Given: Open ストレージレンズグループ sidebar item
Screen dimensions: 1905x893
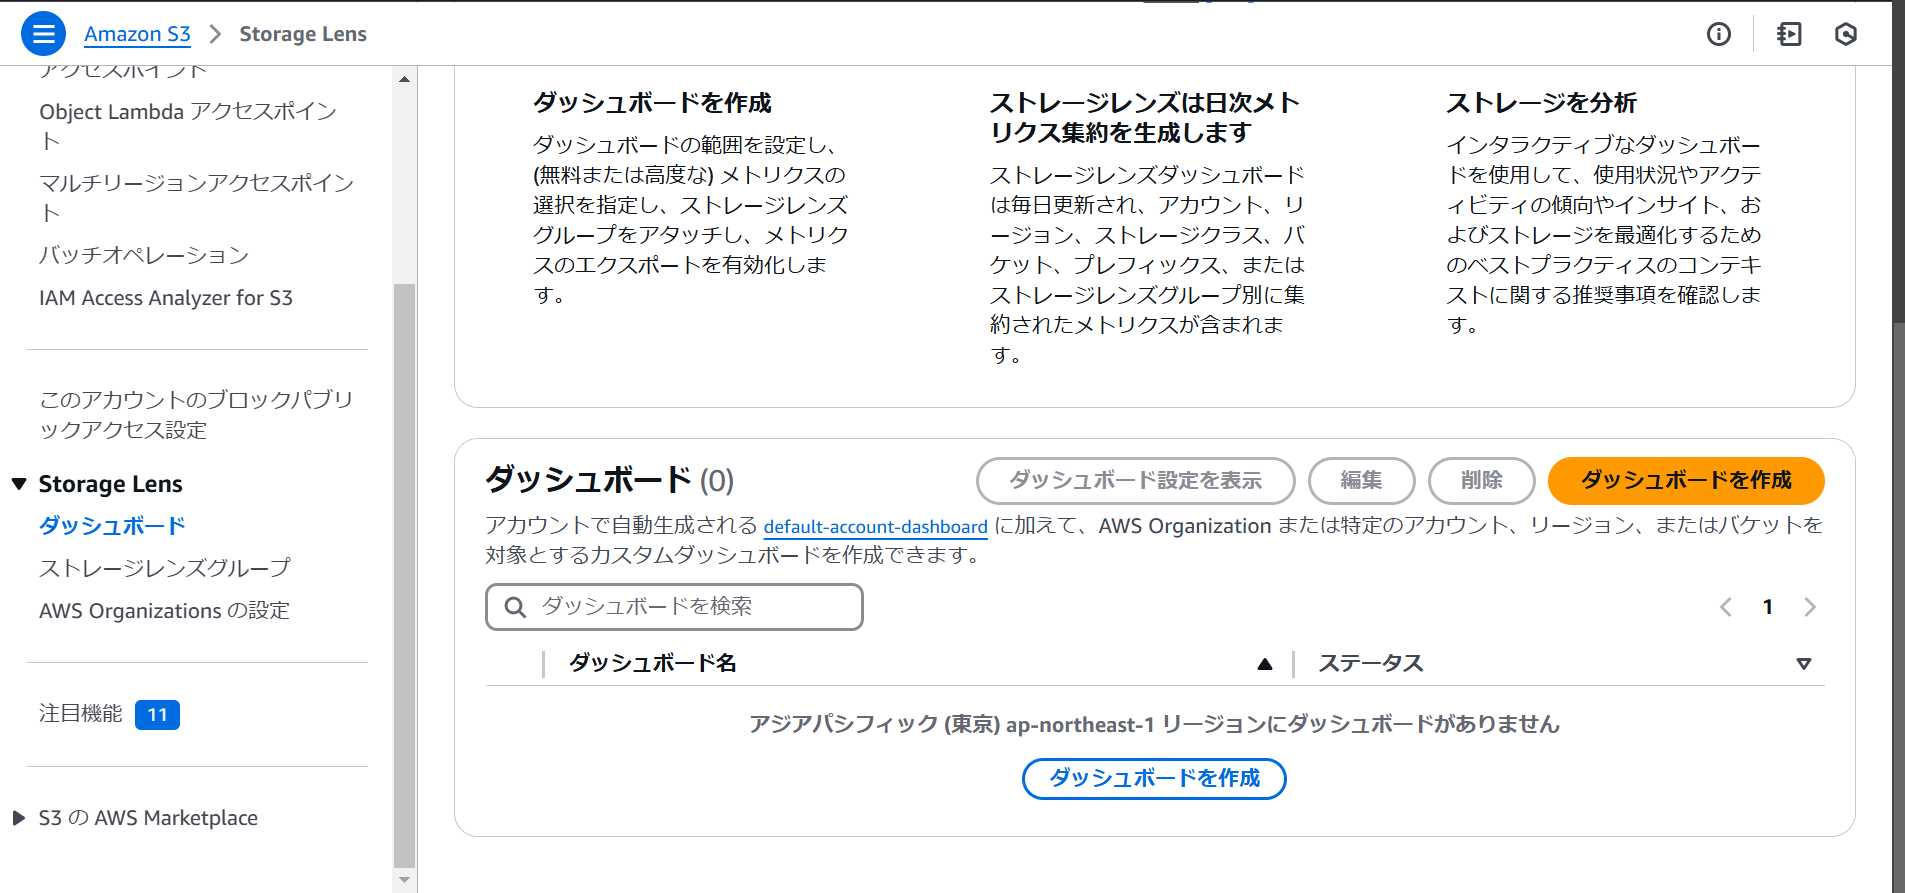Looking at the screenshot, I should point(165,568).
